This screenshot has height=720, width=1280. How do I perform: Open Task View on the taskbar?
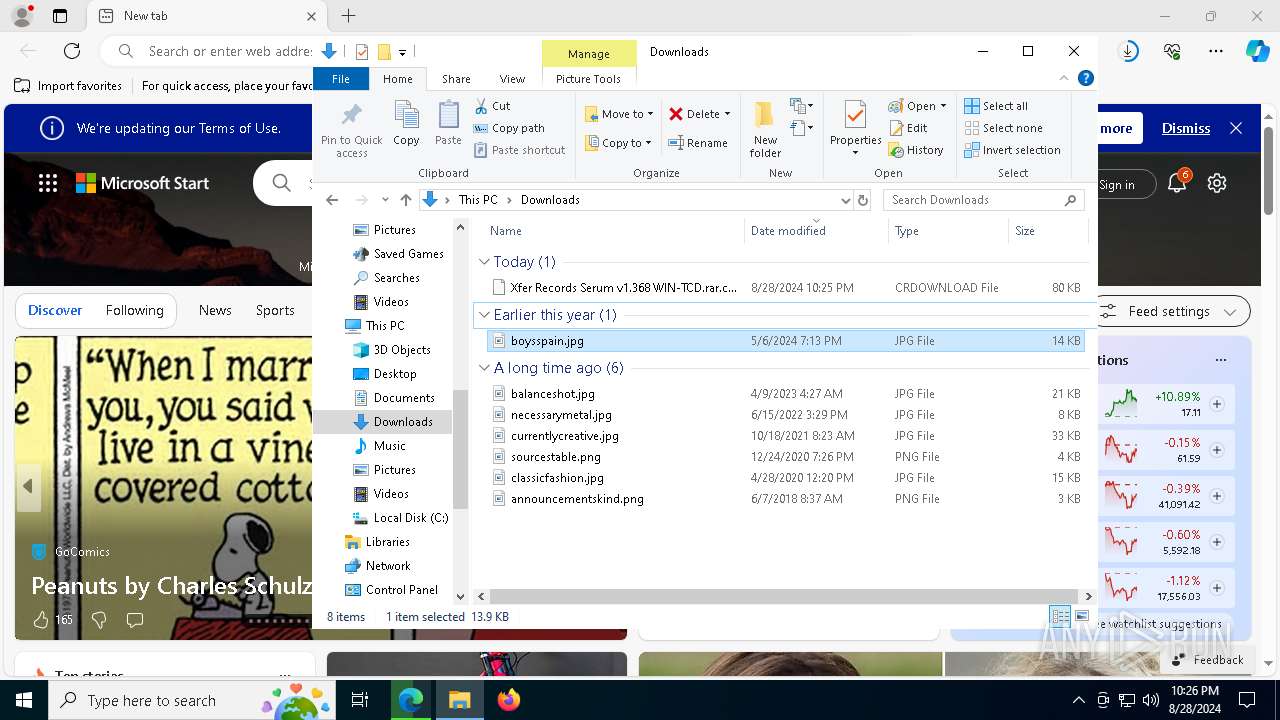click(x=360, y=700)
